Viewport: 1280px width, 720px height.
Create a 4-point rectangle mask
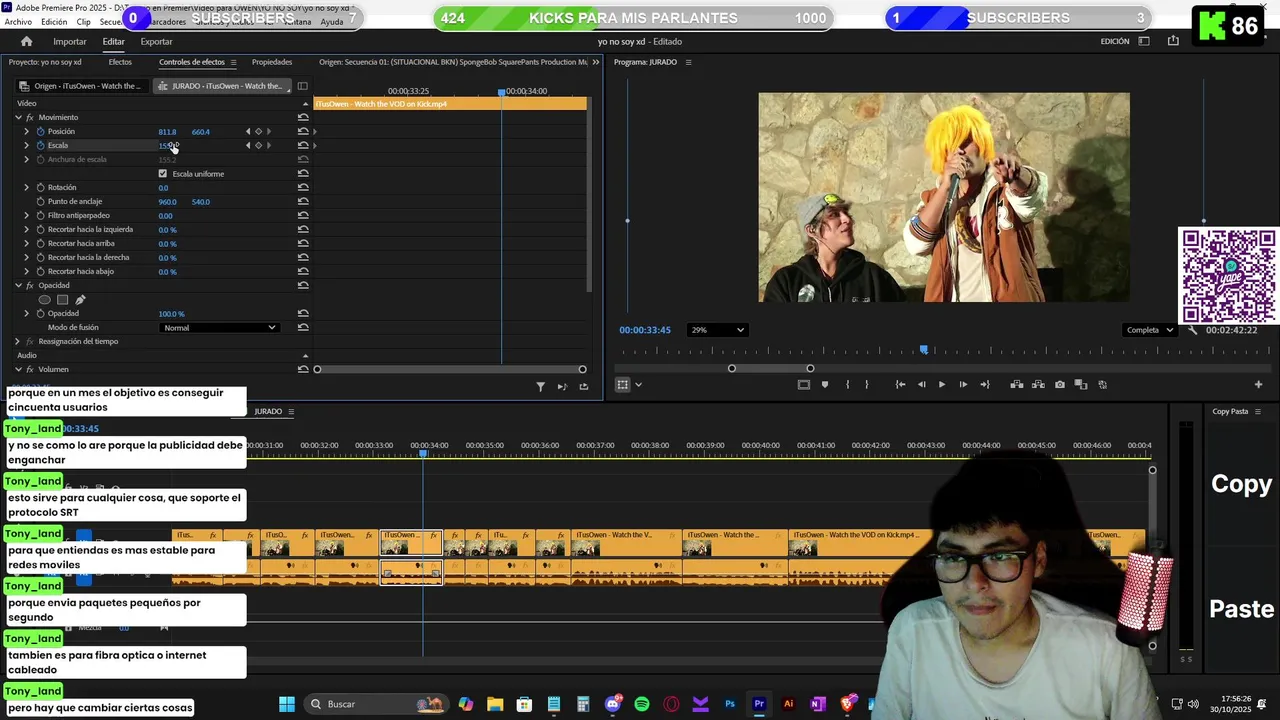pos(62,299)
